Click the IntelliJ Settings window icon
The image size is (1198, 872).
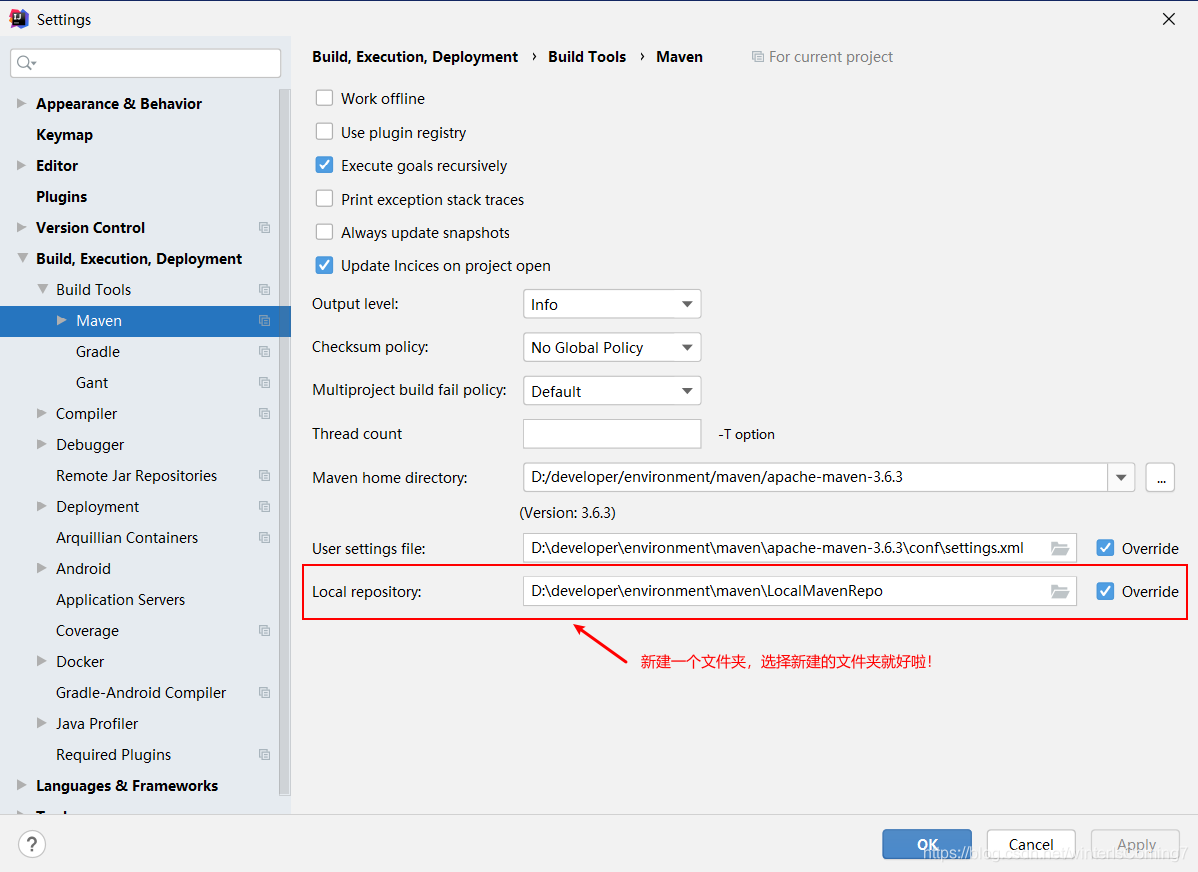tap(19, 19)
